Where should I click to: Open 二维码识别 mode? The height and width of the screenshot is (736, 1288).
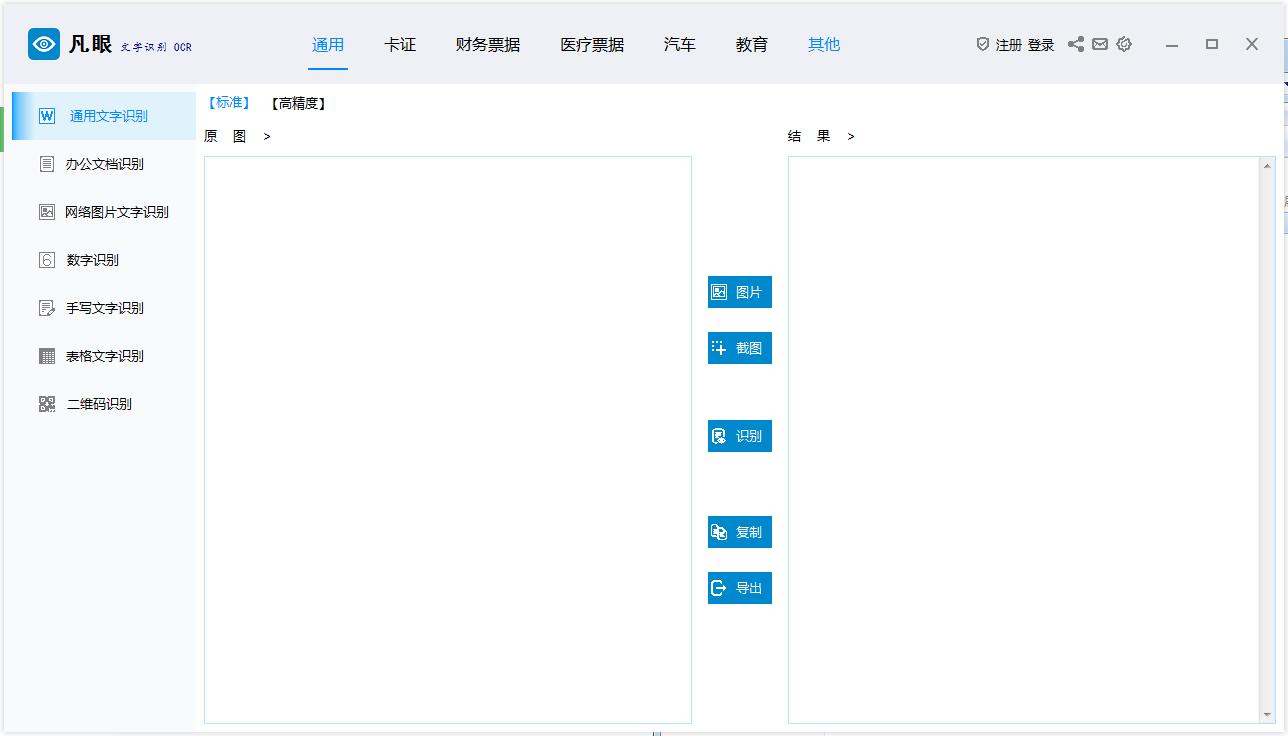(x=104, y=404)
